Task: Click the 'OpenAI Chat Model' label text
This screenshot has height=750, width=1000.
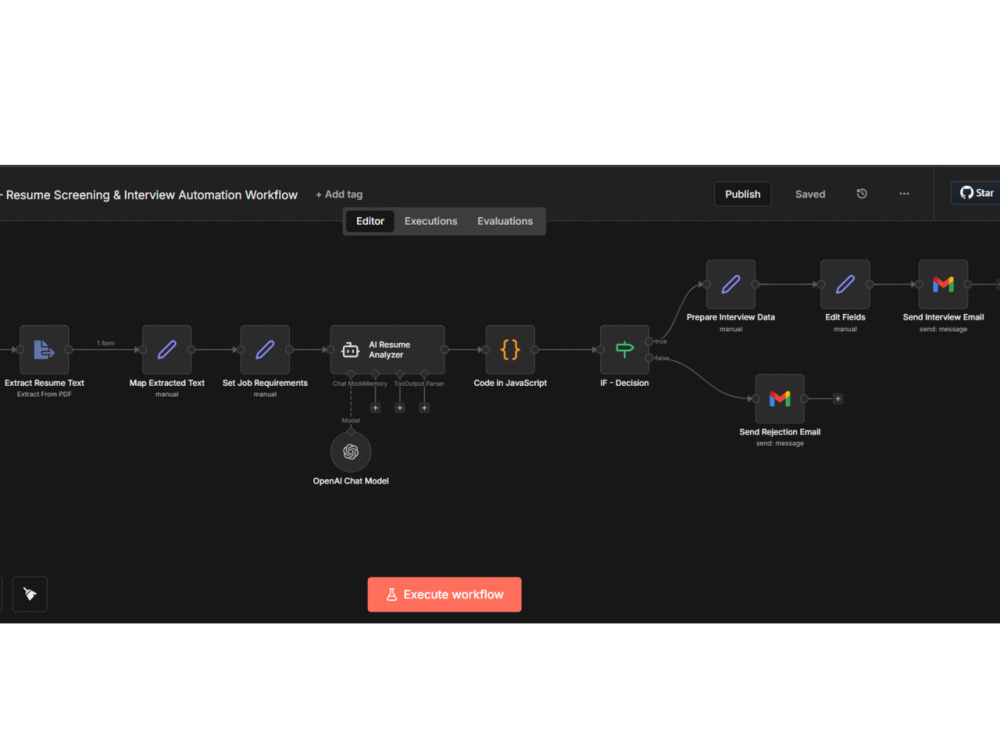Action: click(350, 481)
